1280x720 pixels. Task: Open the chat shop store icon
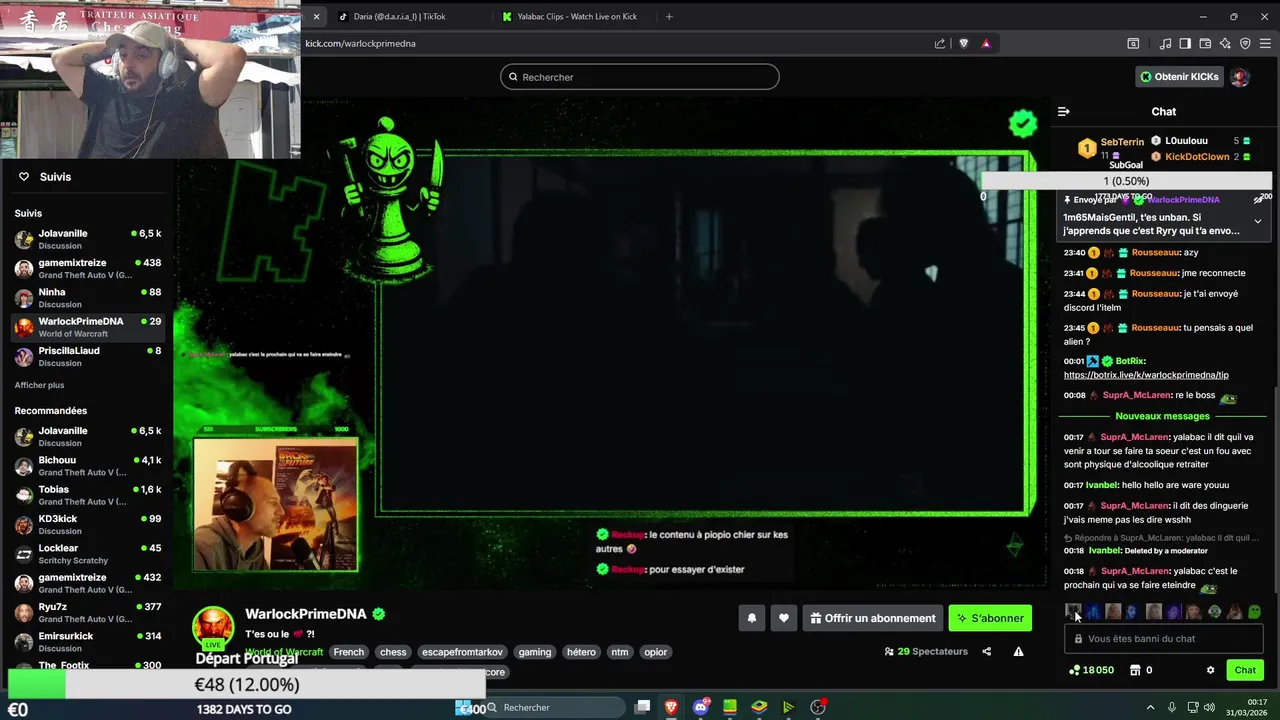pos(1135,670)
